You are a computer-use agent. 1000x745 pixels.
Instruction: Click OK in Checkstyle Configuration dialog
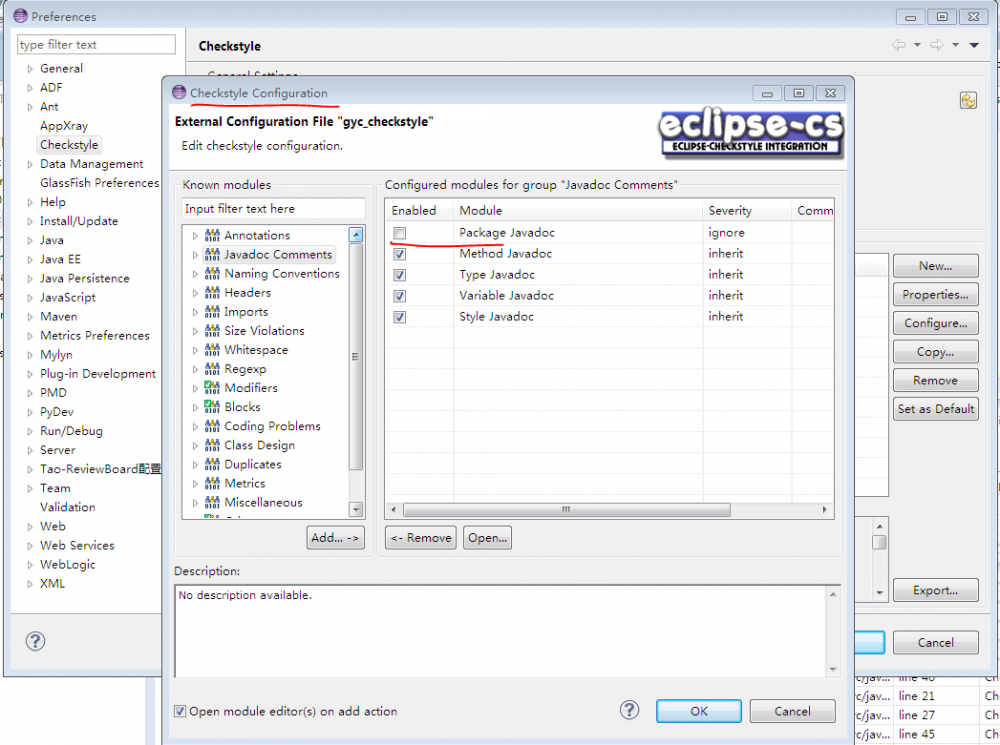pyautogui.click(x=699, y=711)
